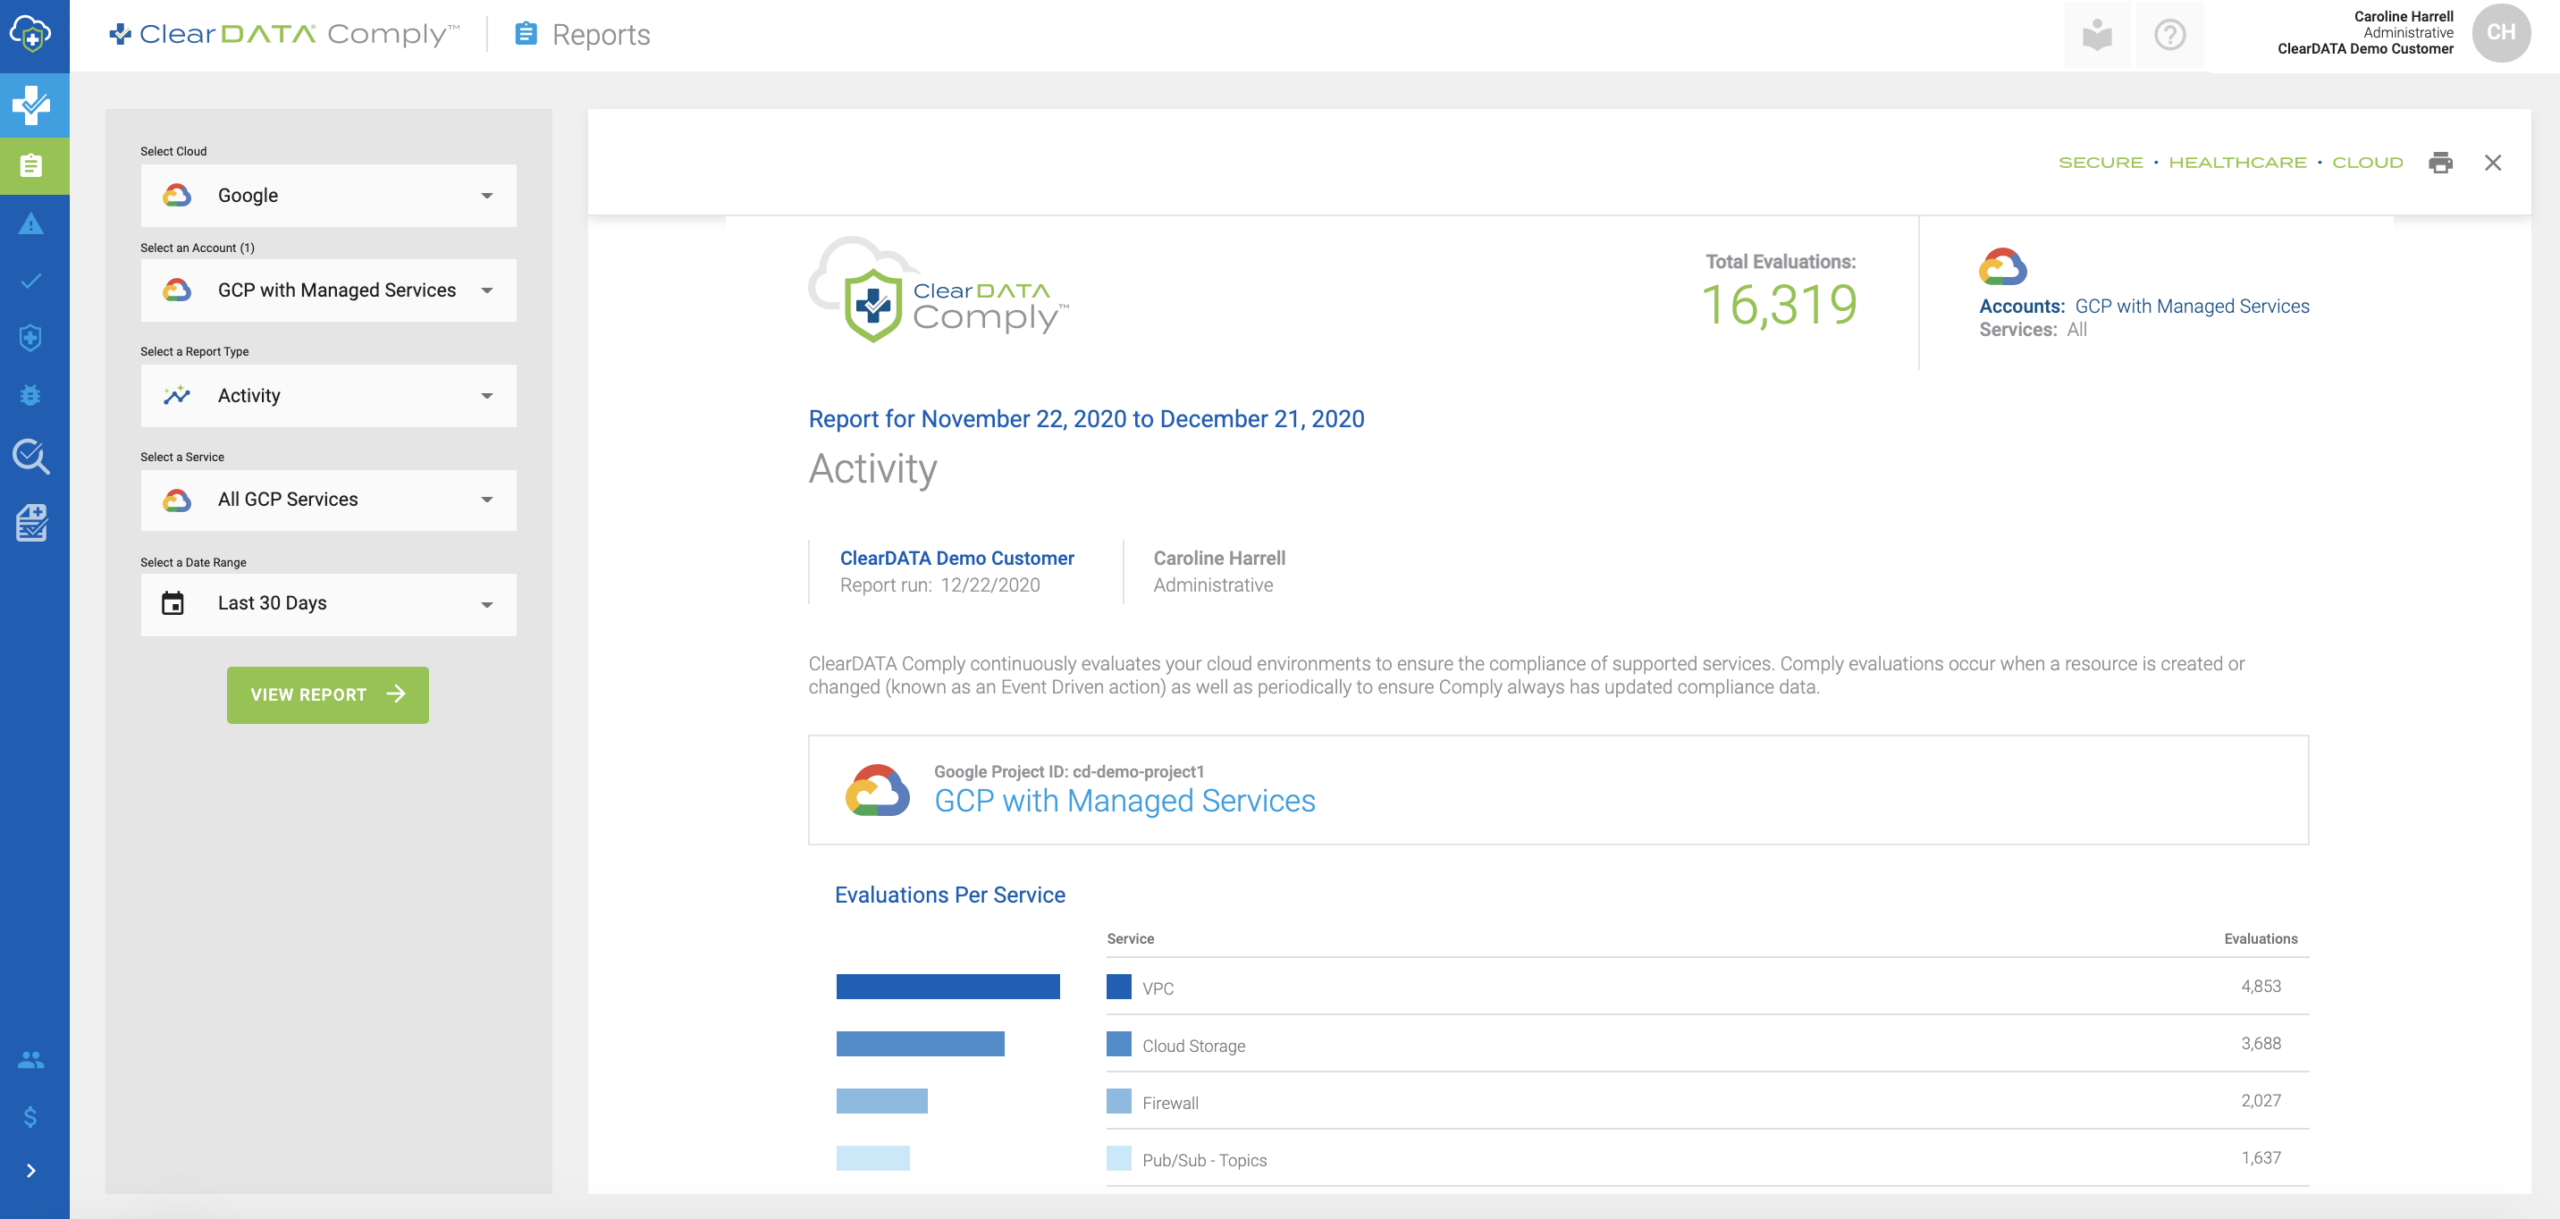Click the ClearDATA cloud logo in sidebar

coord(31,34)
